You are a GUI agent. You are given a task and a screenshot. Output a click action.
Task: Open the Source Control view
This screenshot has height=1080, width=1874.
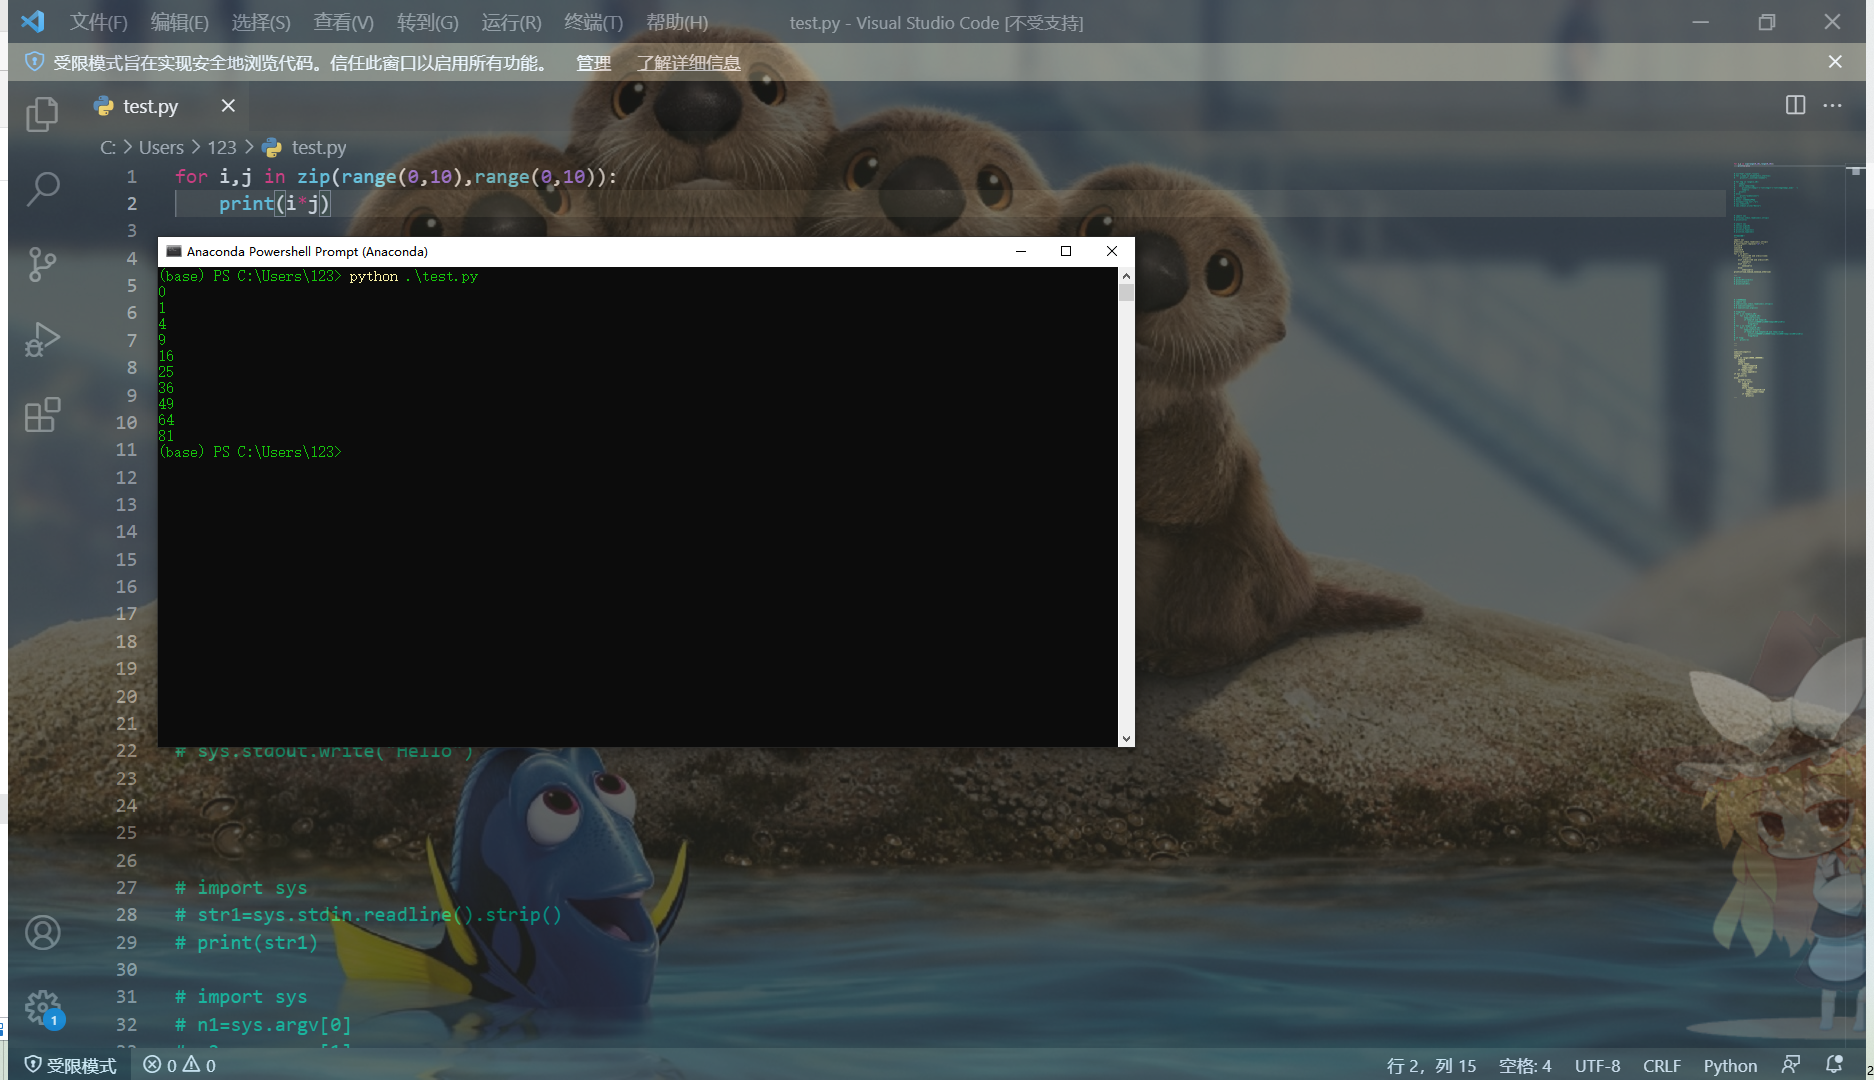click(x=42, y=264)
